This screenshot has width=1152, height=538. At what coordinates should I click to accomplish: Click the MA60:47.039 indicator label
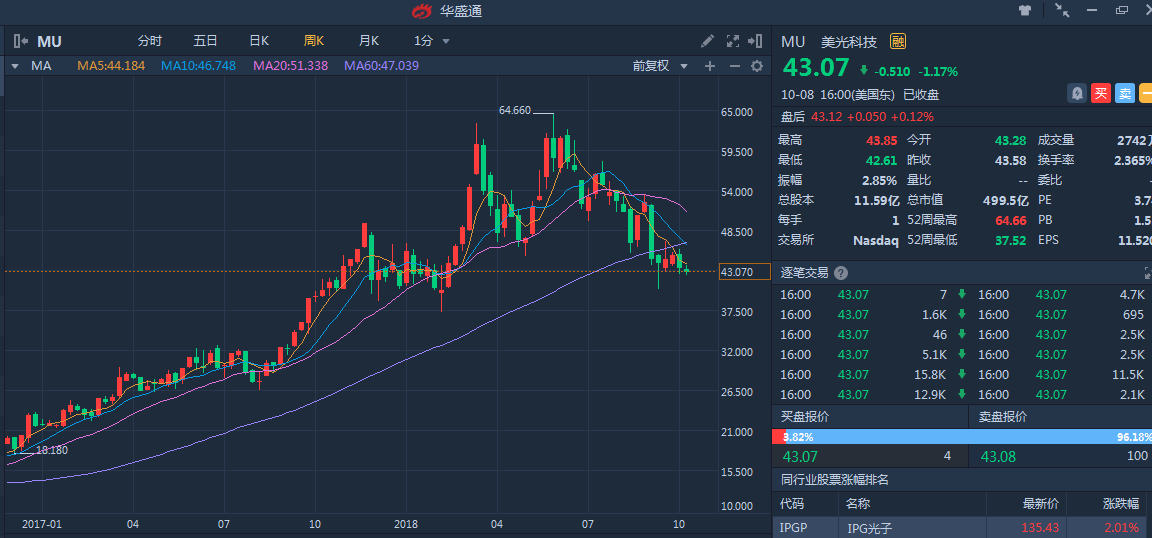point(381,66)
